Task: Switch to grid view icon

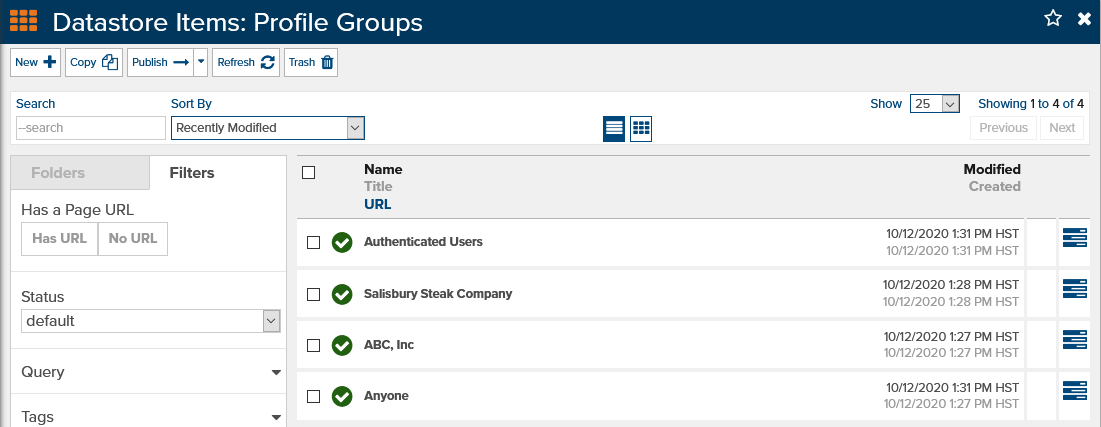Action: coord(641,129)
